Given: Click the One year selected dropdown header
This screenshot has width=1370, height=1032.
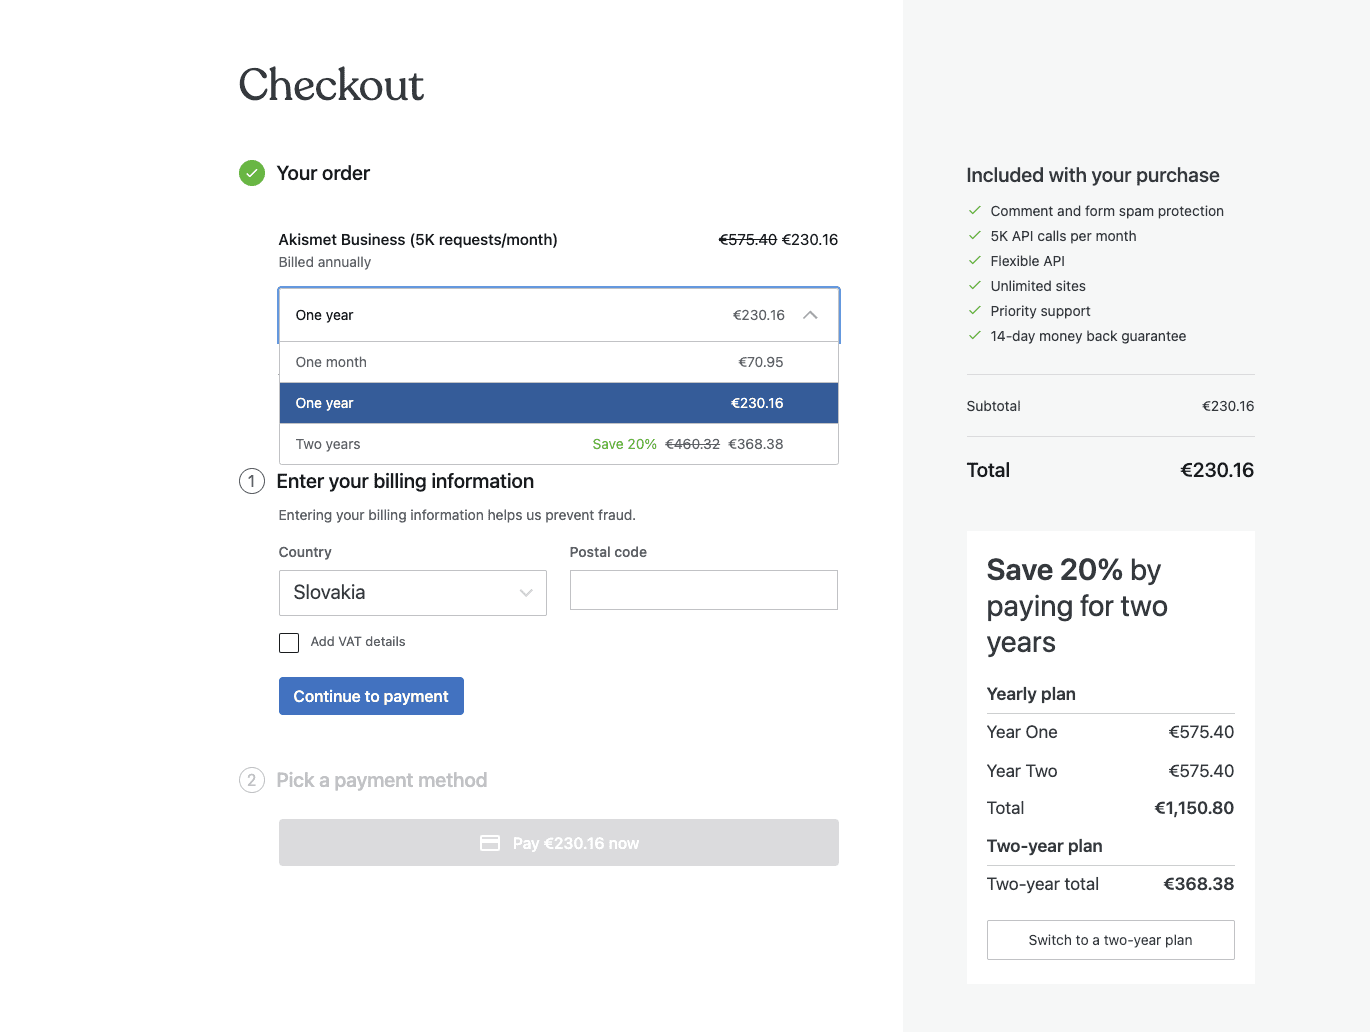Looking at the screenshot, I should [x=559, y=315].
